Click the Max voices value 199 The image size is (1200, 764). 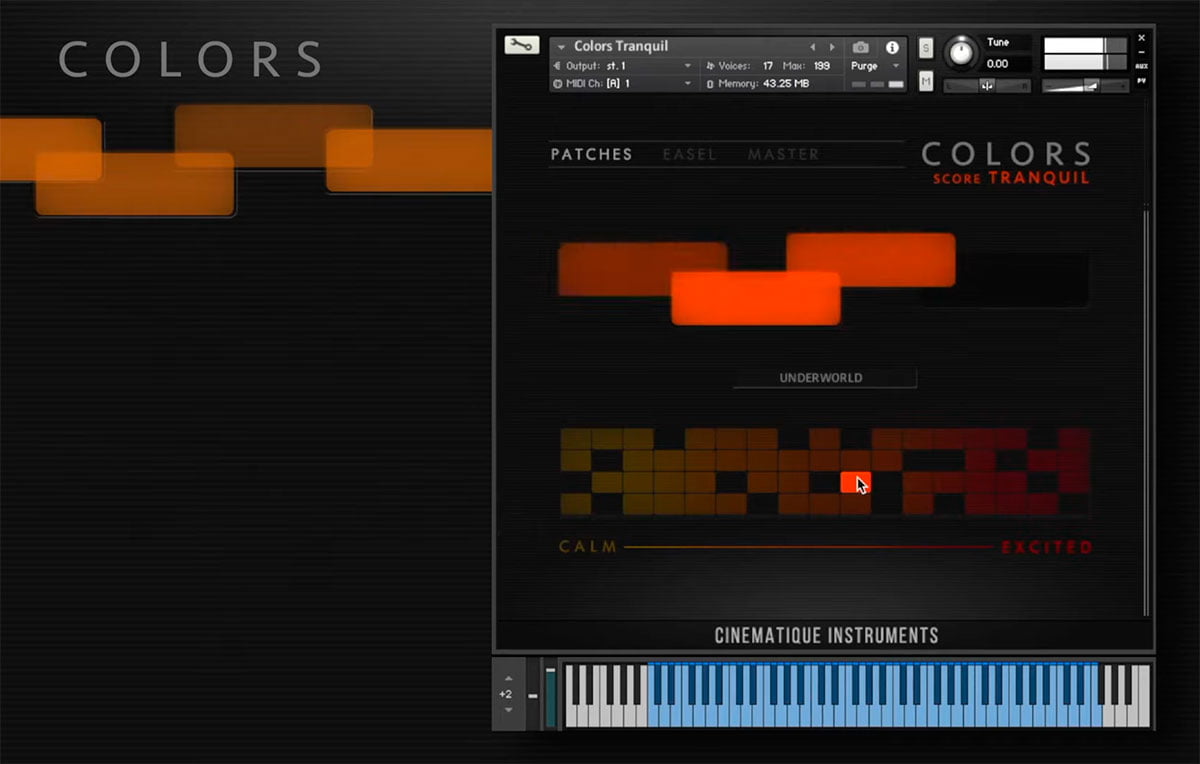click(822, 66)
